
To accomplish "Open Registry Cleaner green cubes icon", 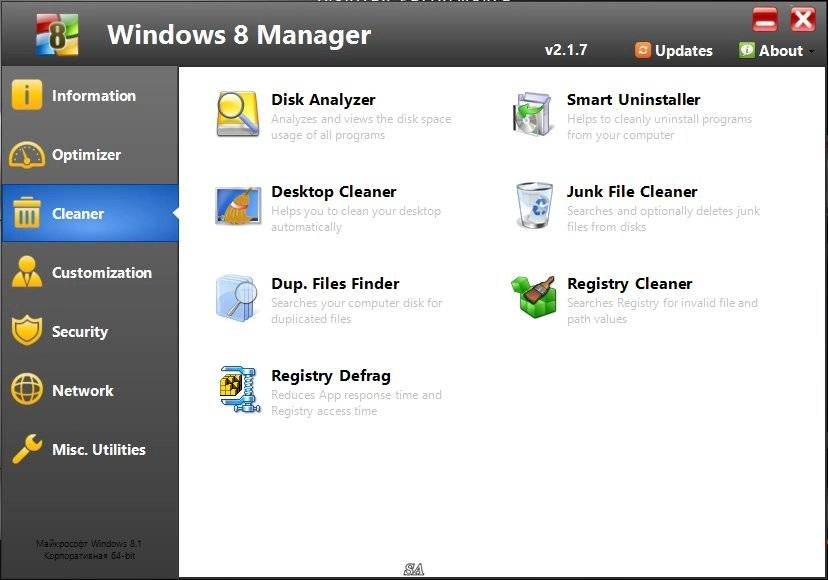I will (x=533, y=297).
